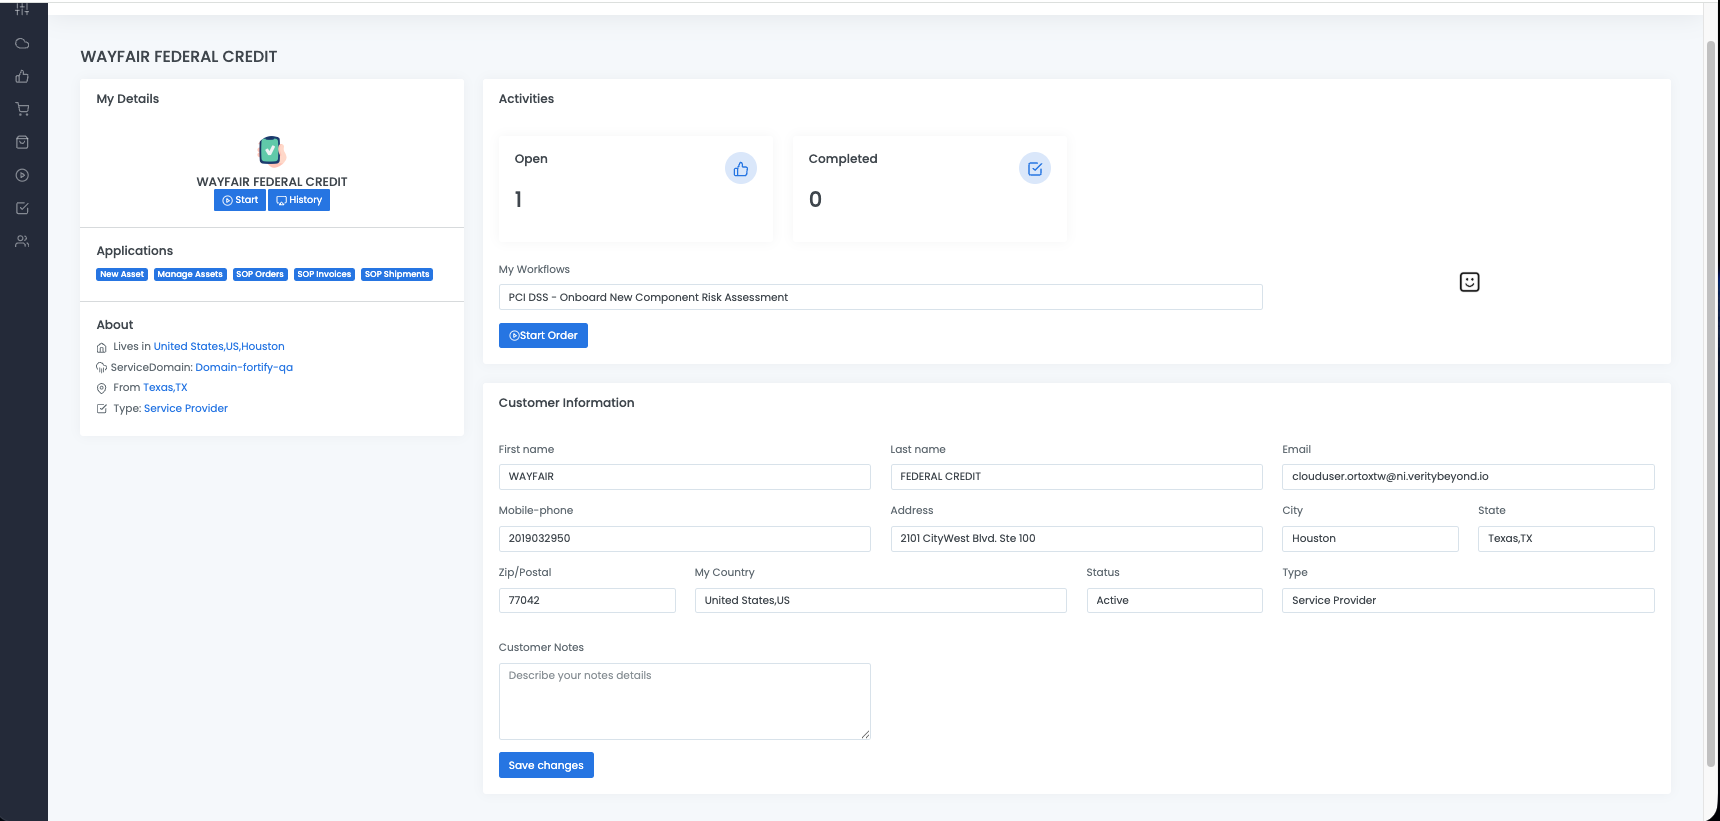Select the shopping bag sidebar icon

pyautogui.click(x=22, y=142)
